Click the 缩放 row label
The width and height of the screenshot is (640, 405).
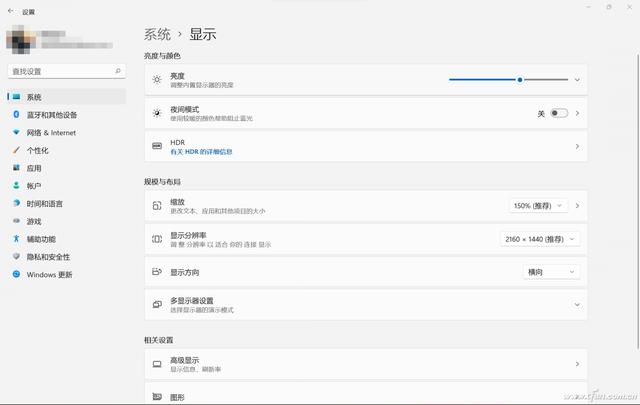(x=178, y=202)
